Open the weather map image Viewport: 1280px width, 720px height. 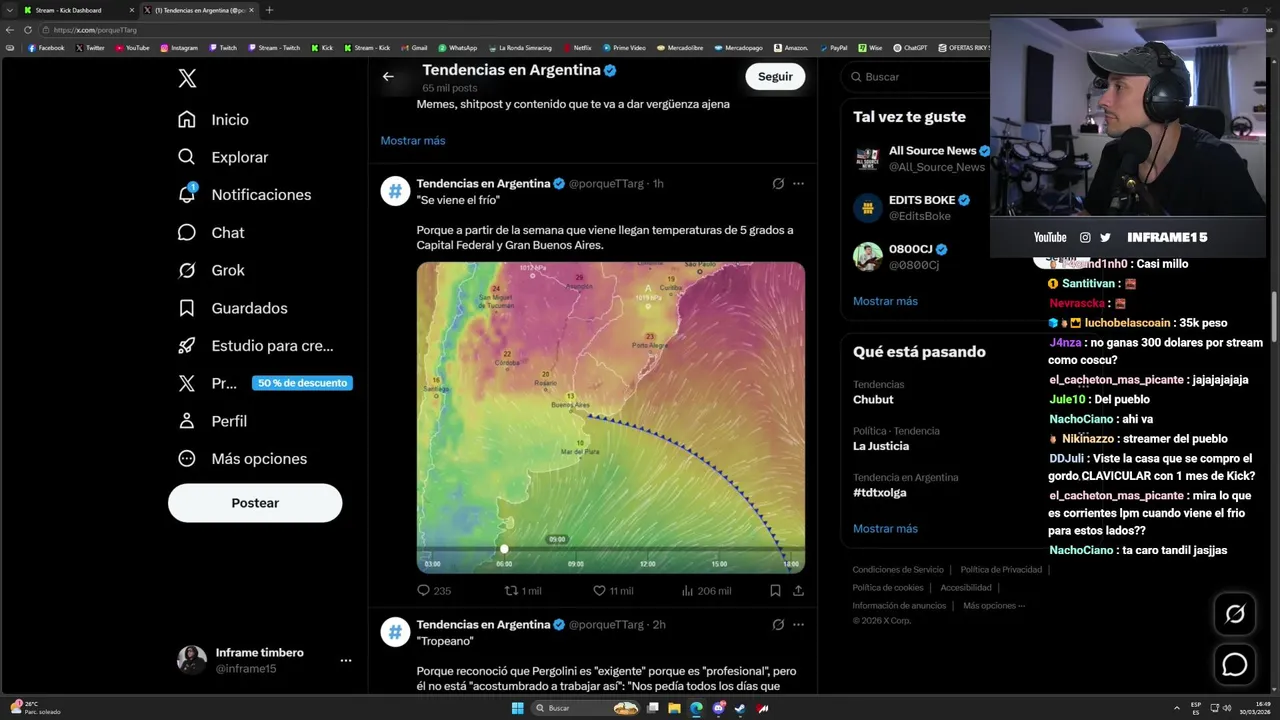coord(611,418)
